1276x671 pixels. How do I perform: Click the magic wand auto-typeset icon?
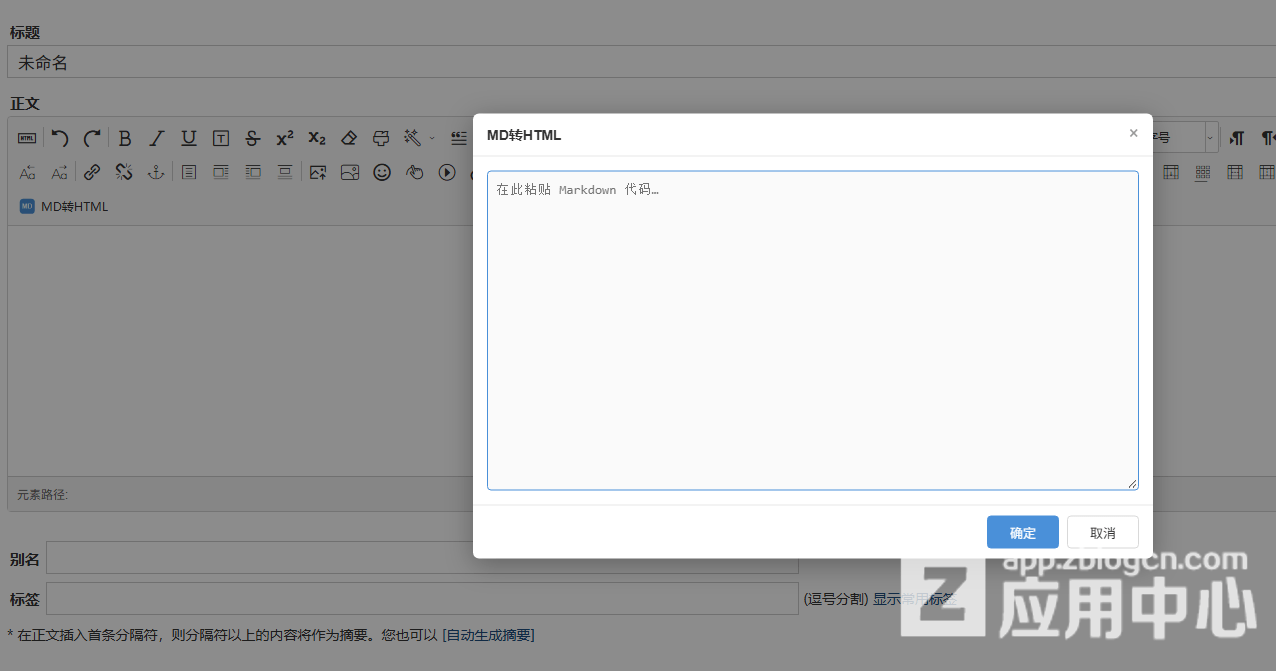[x=412, y=138]
